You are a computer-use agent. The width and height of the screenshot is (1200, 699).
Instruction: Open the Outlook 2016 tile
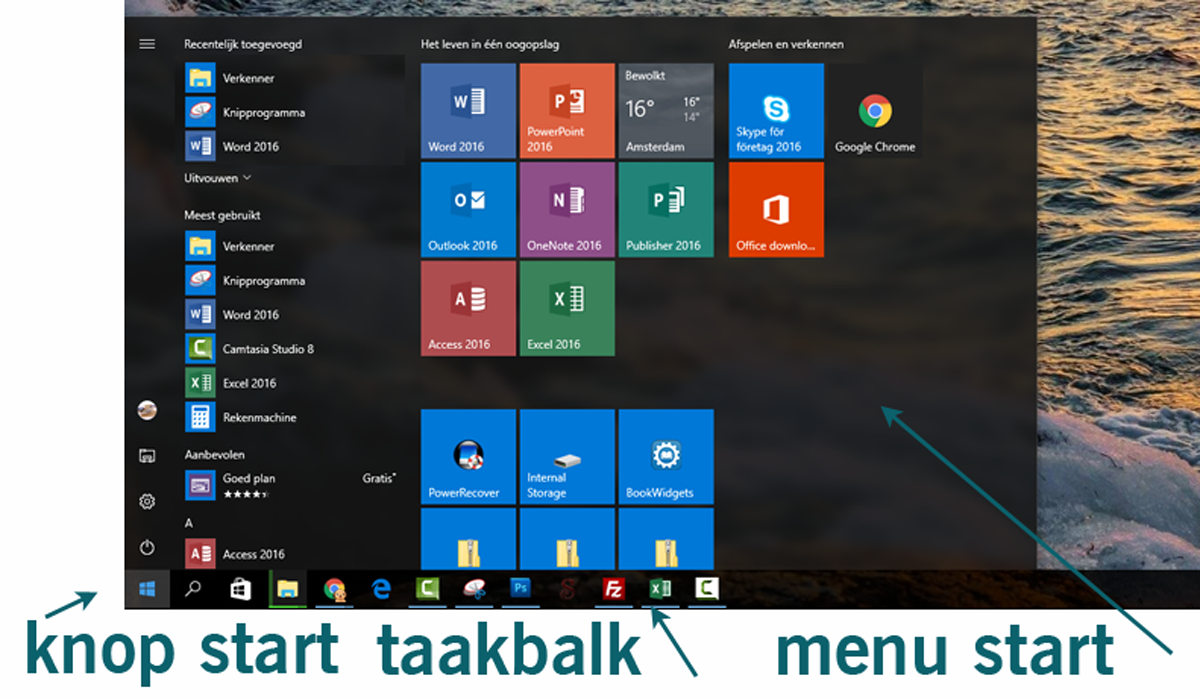(468, 209)
